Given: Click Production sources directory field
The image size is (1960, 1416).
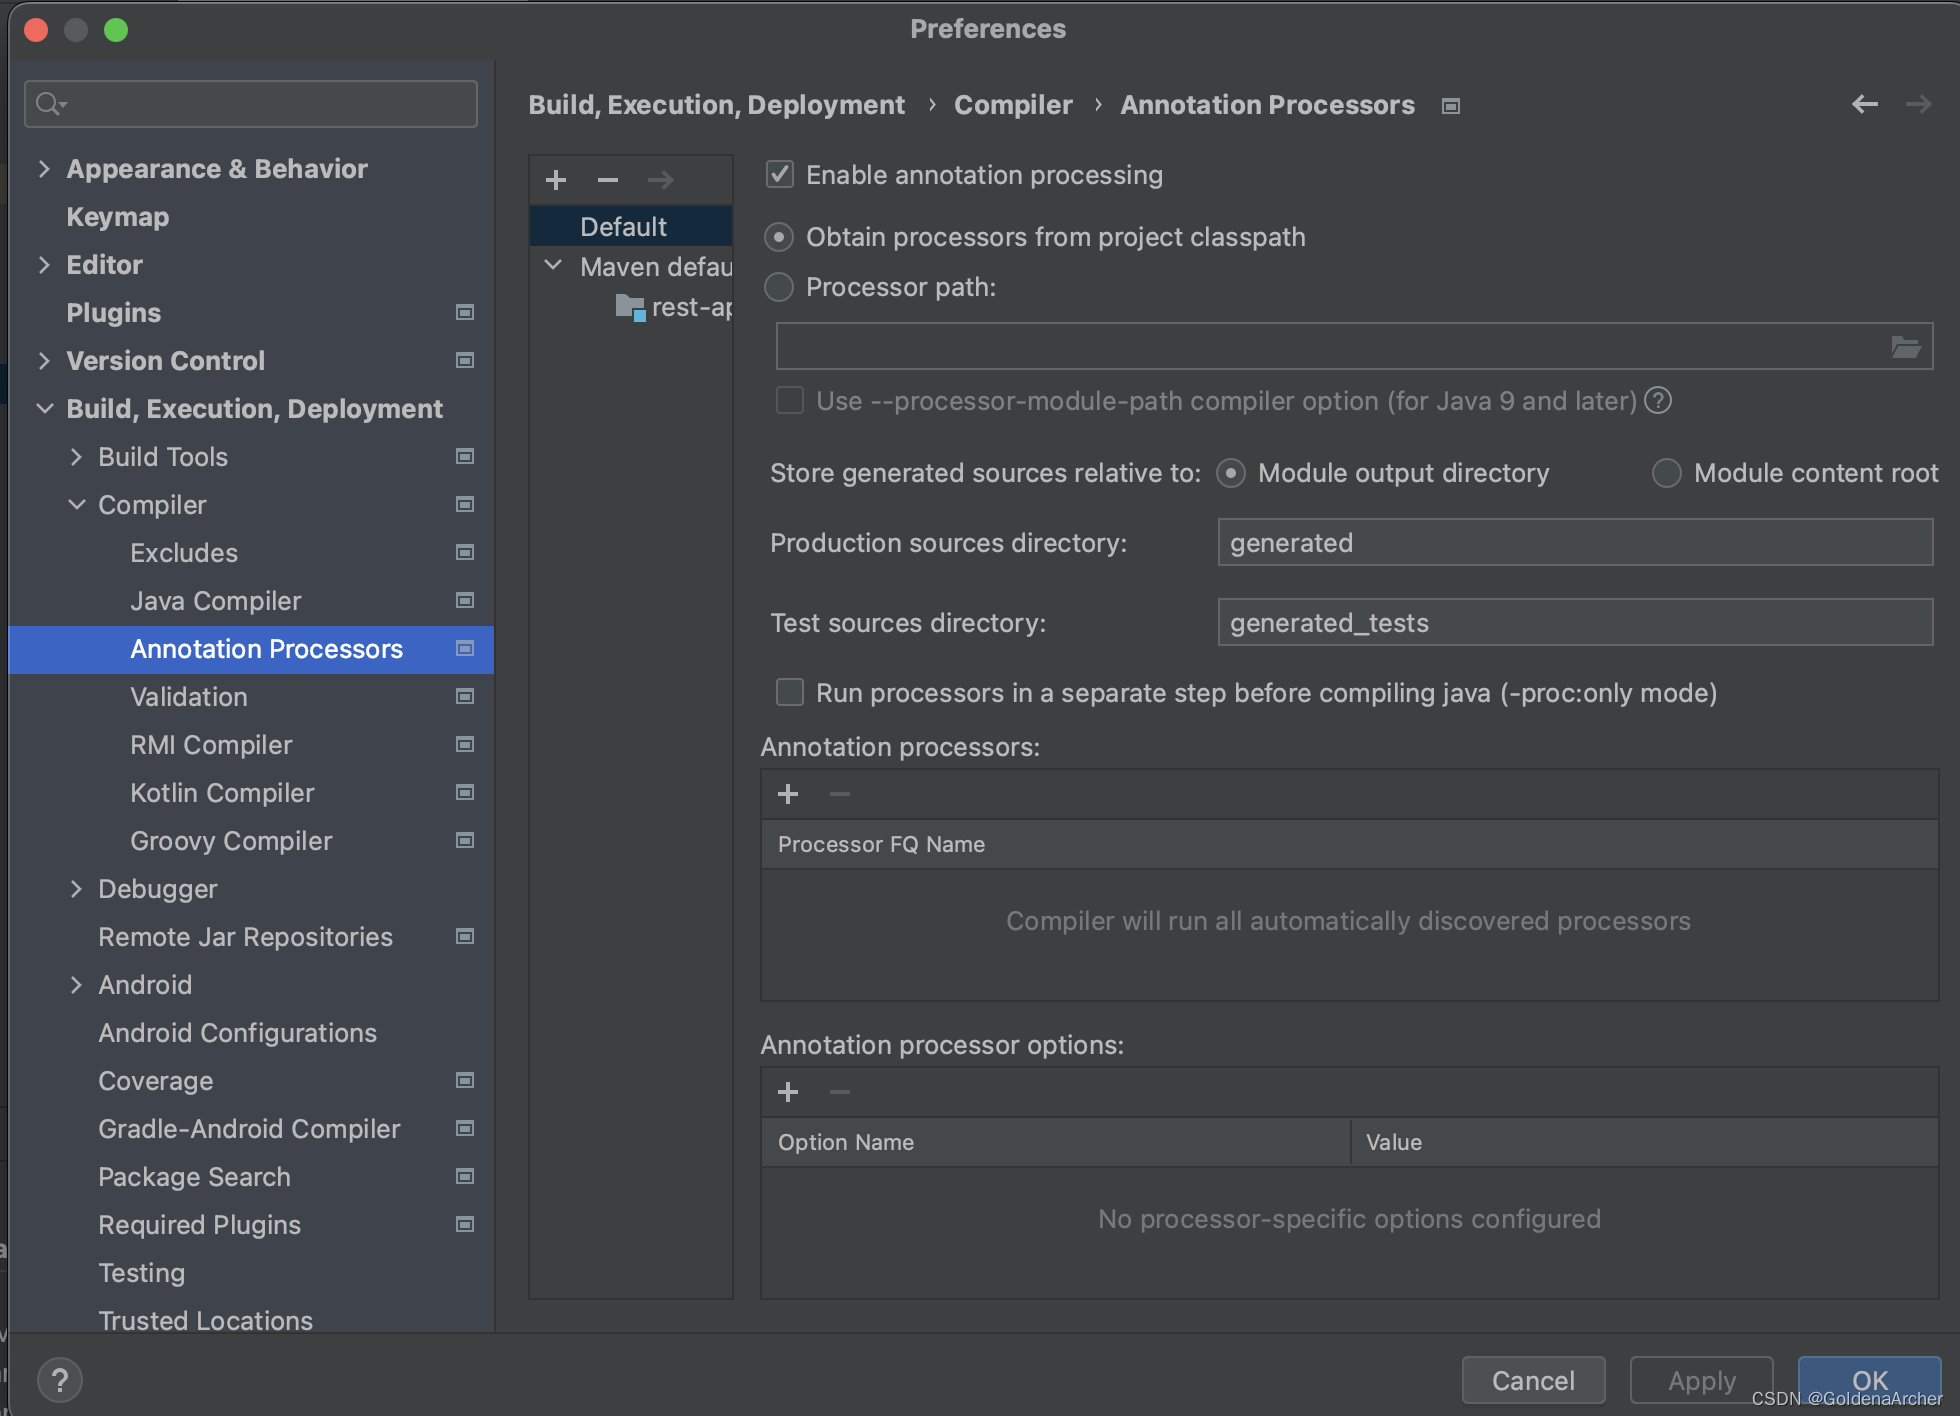Looking at the screenshot, I should pos(1575,543).
